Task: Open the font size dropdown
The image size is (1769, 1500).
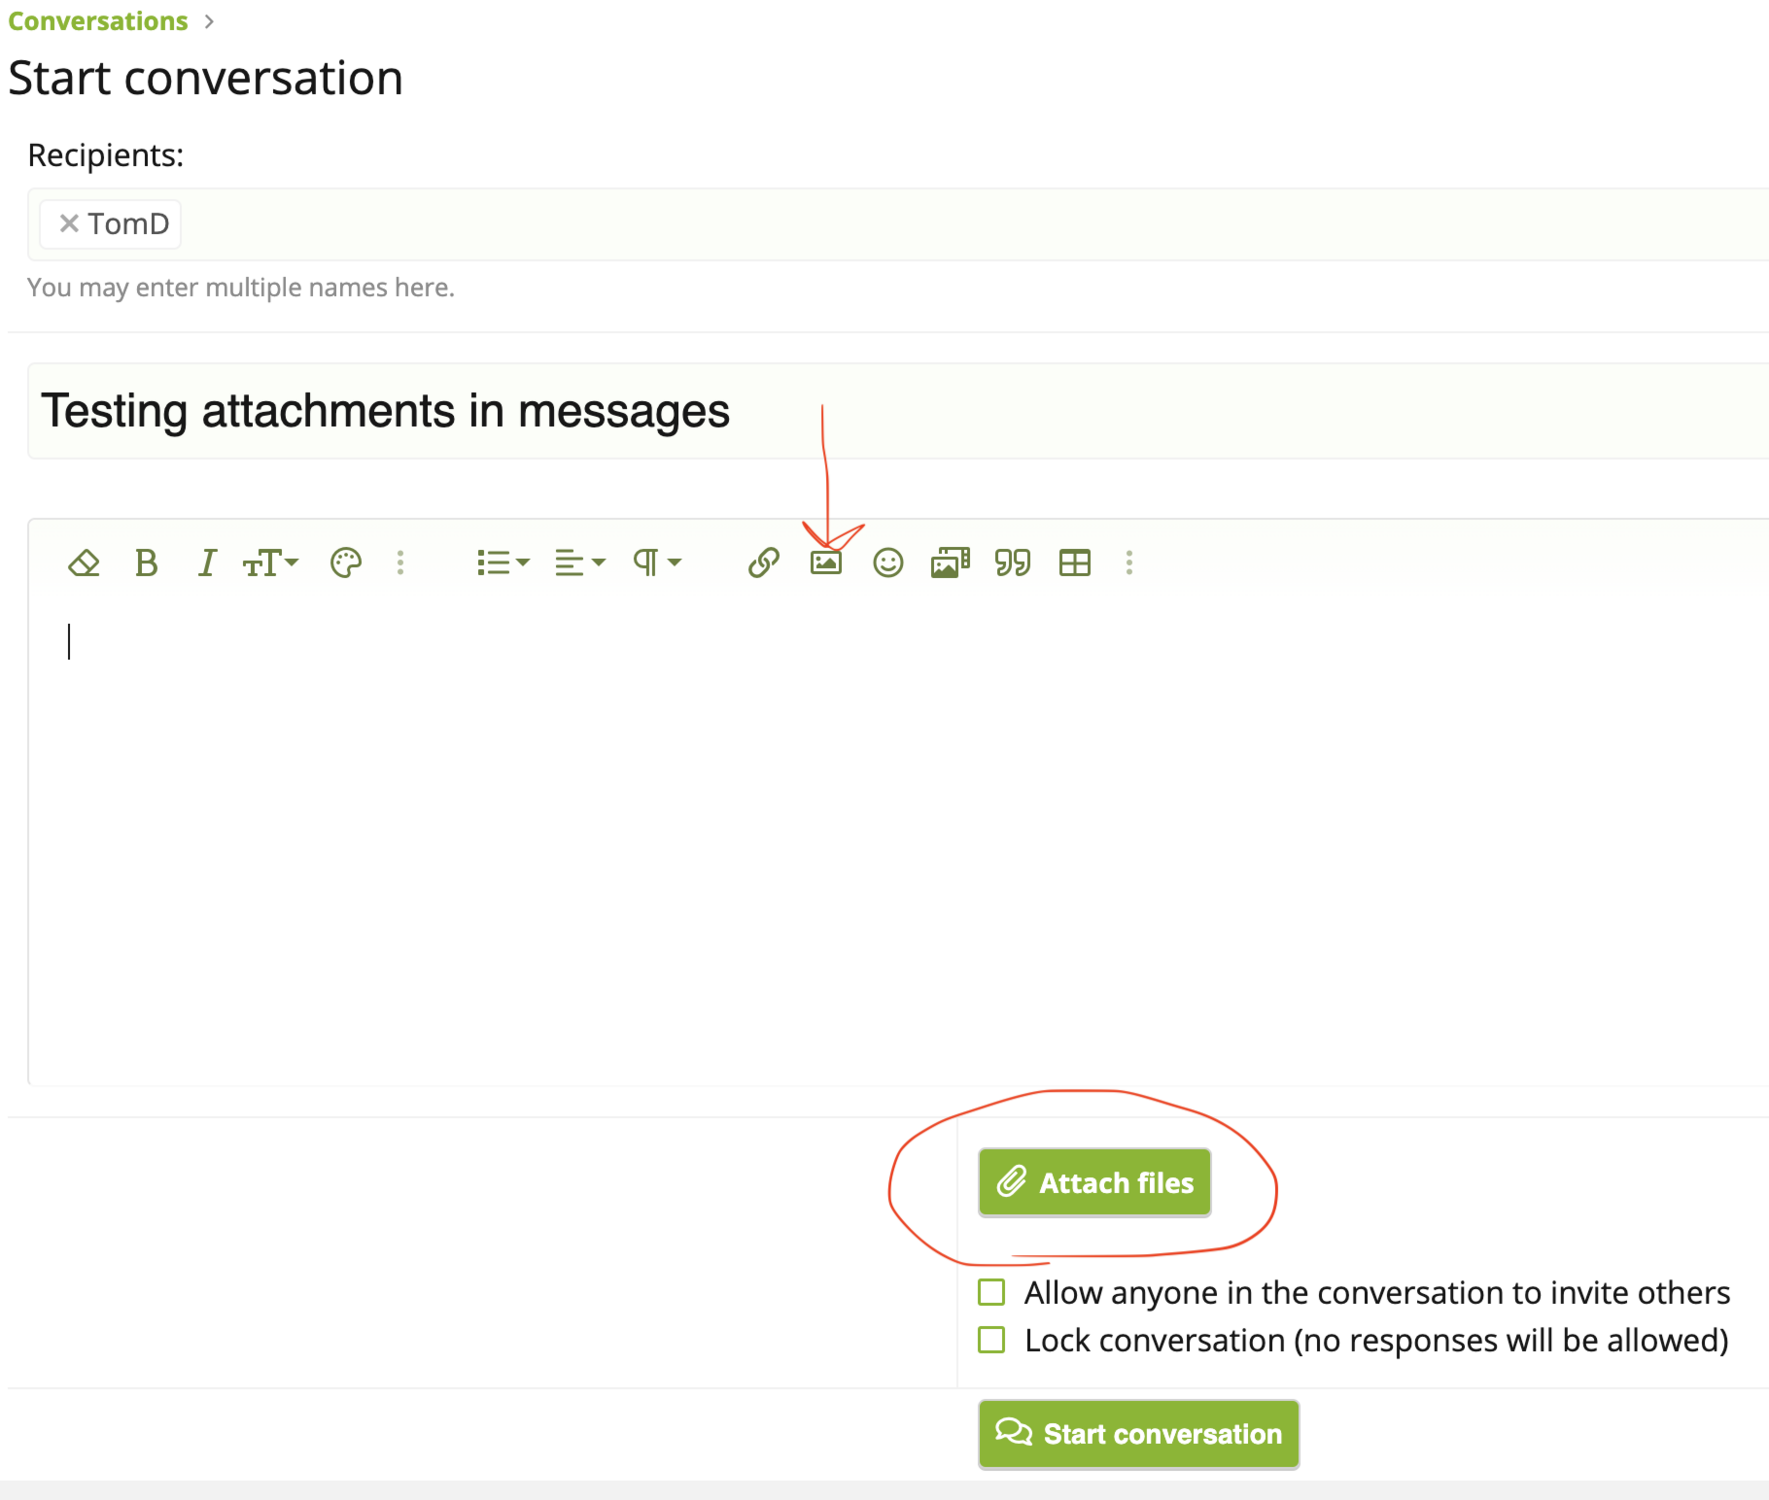Action: 270,563
